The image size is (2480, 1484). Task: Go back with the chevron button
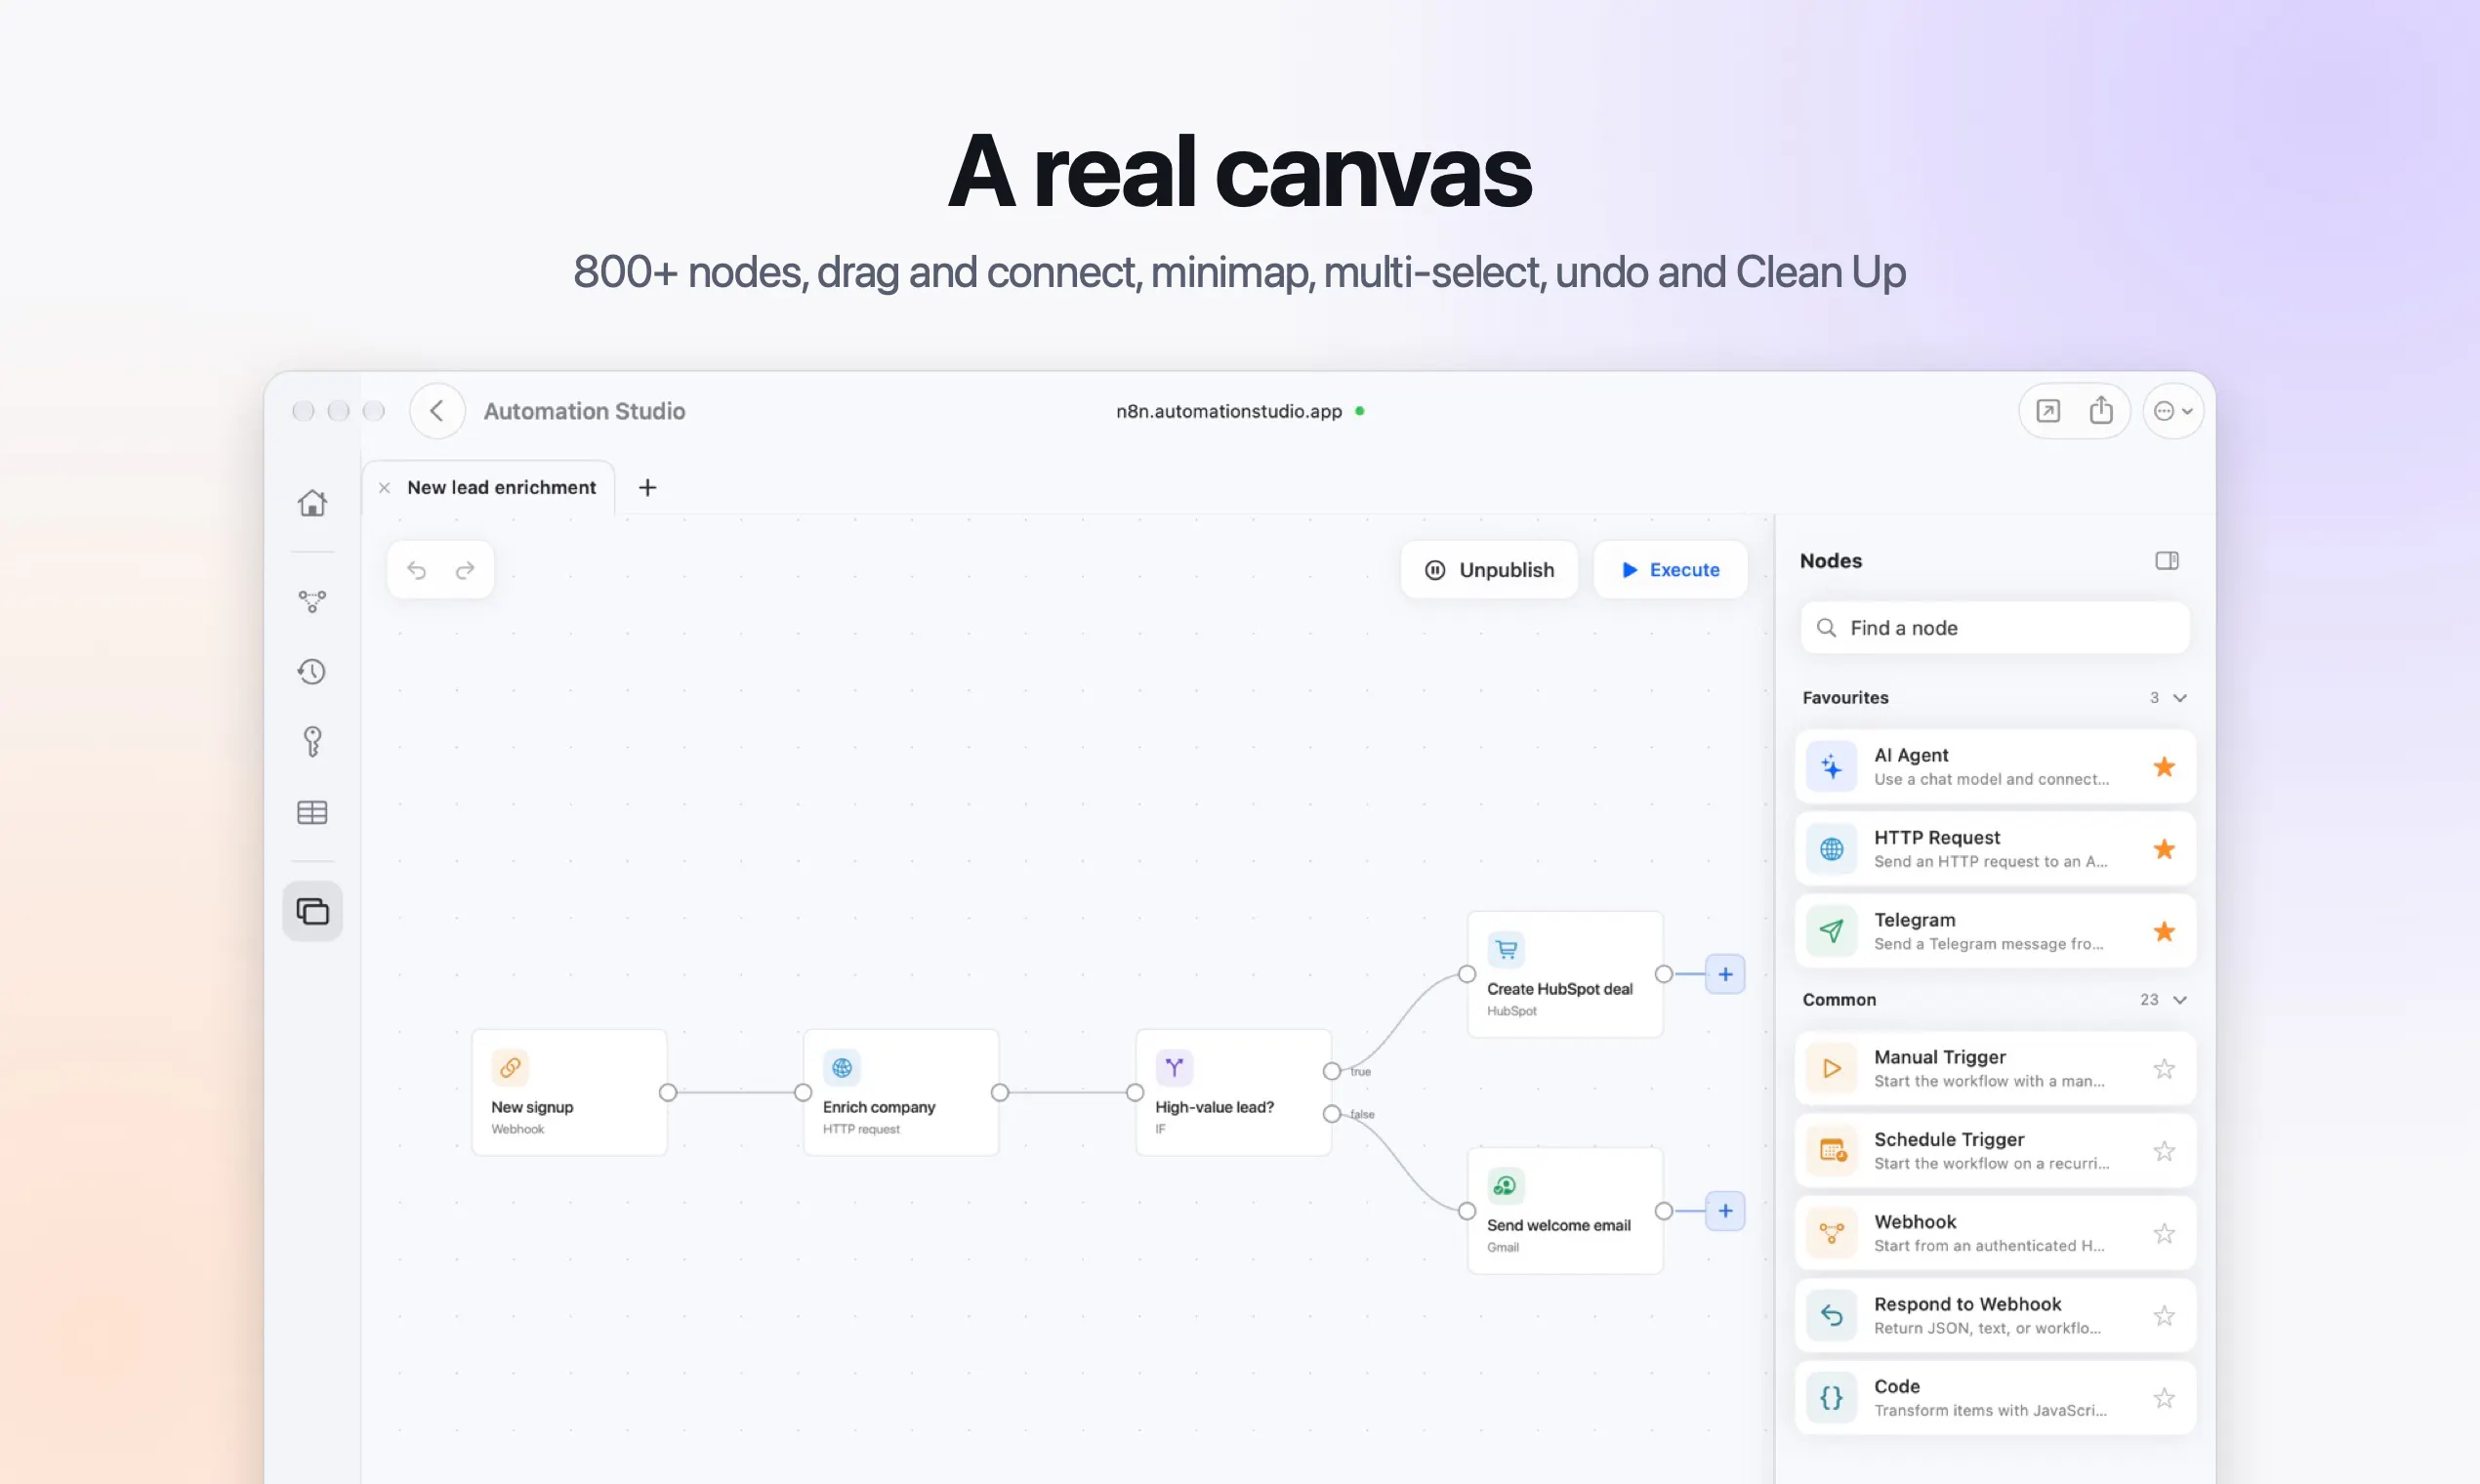tap(437, 411)
